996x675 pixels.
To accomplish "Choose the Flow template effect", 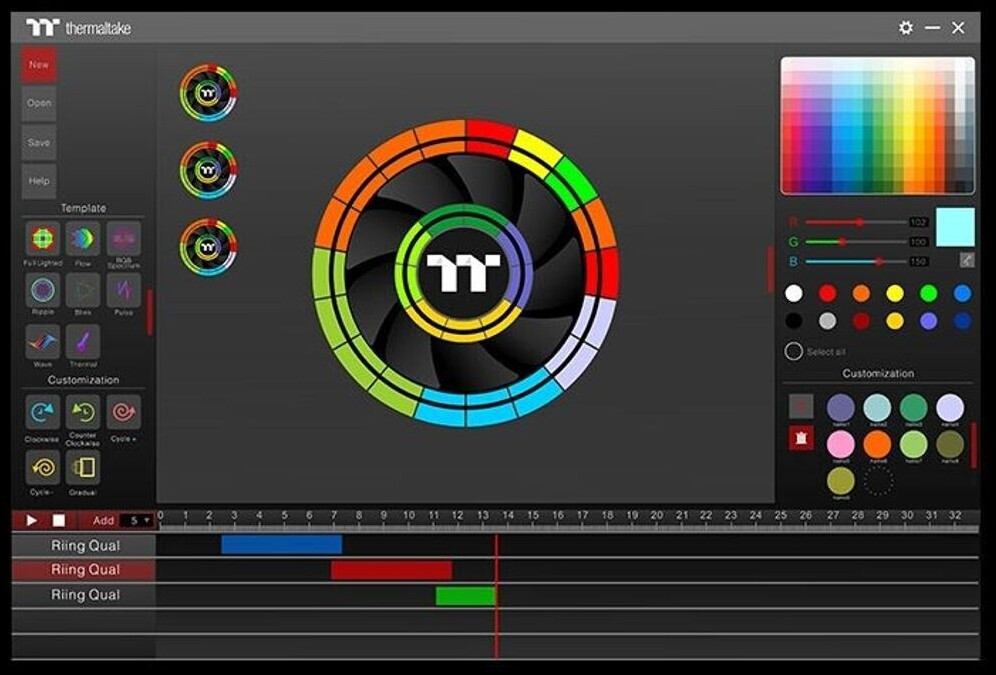I will [83, 238].
